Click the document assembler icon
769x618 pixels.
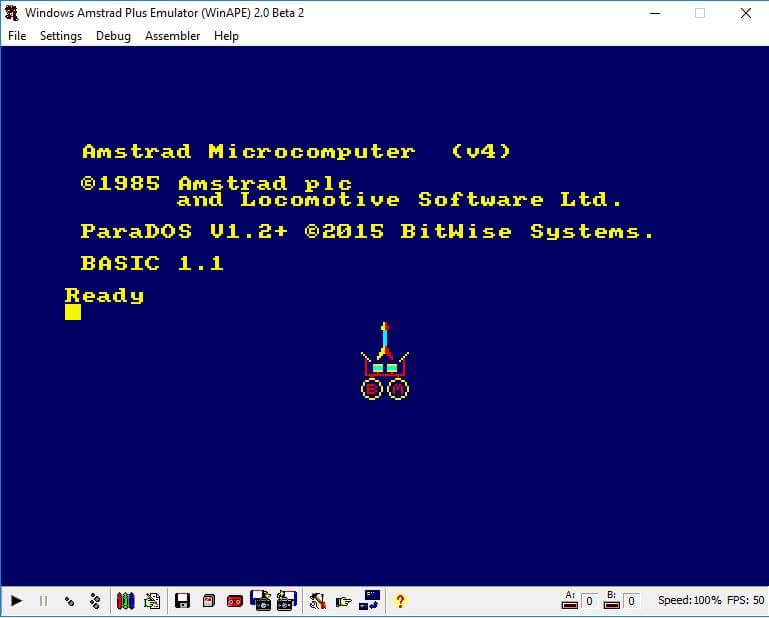pos(152,601)
